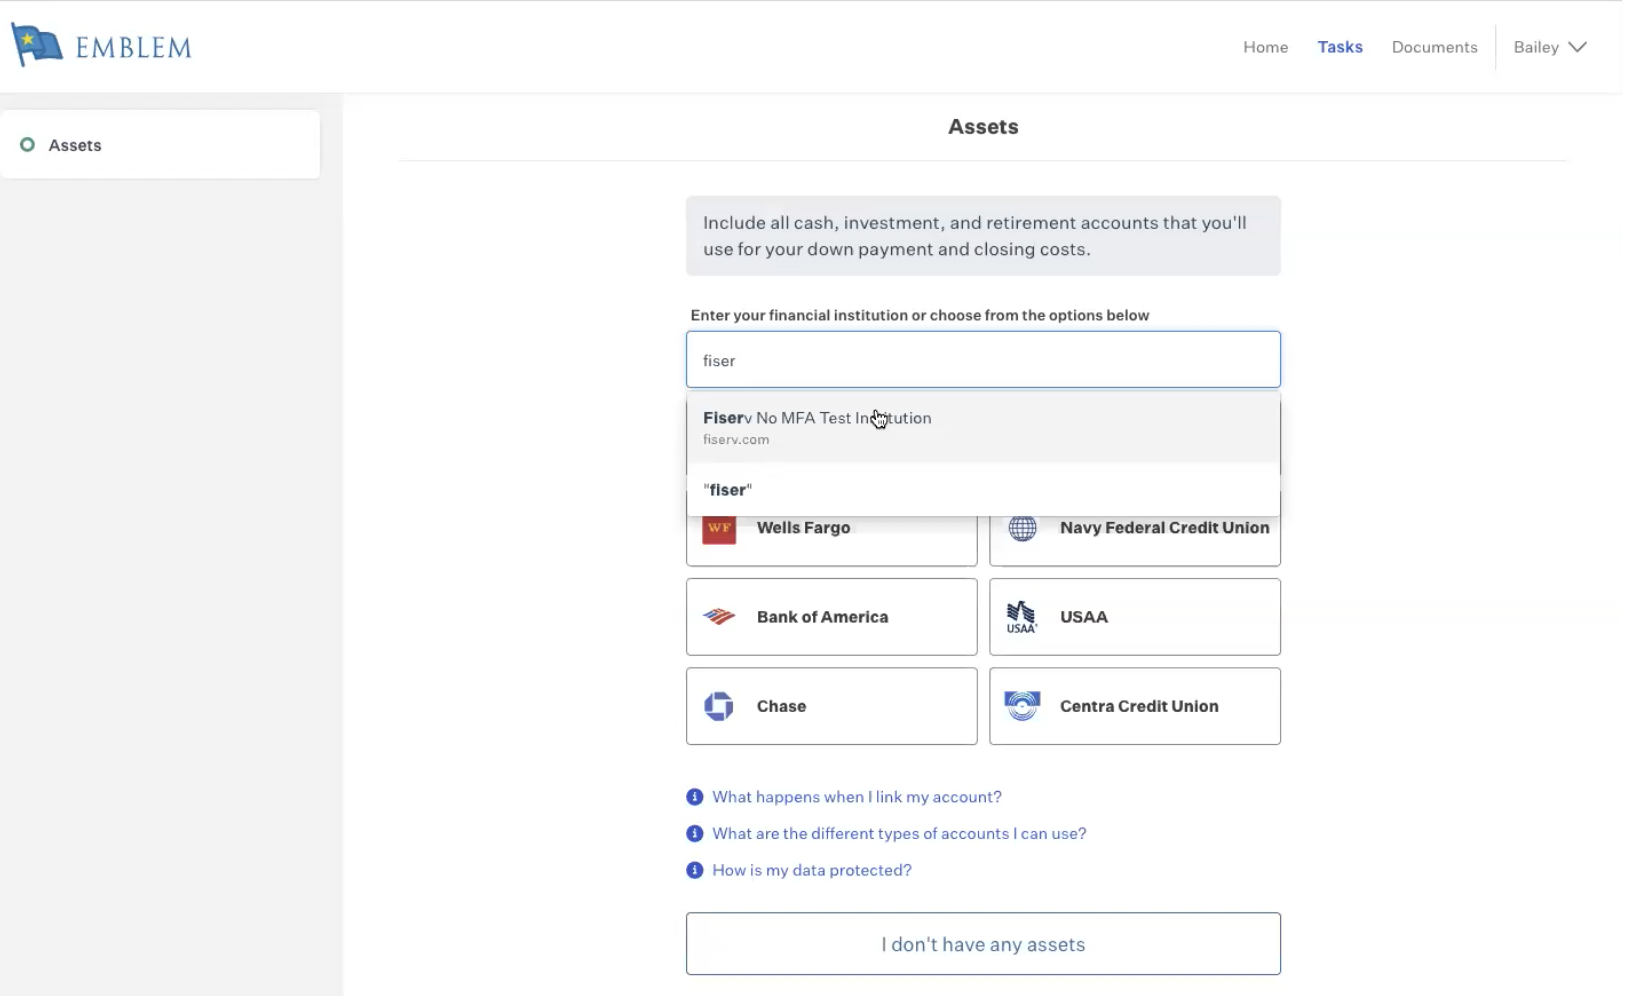The height and width of the screenshot is (1001, 1625).
Task: Click the USAA logo icon
Action: (x=1022, y=617)
